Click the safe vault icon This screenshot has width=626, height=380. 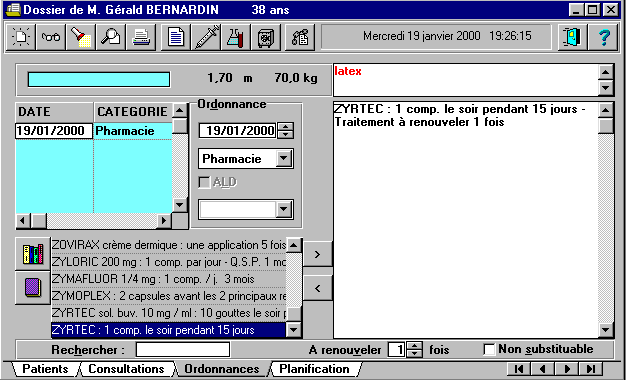tap(265, 37)
